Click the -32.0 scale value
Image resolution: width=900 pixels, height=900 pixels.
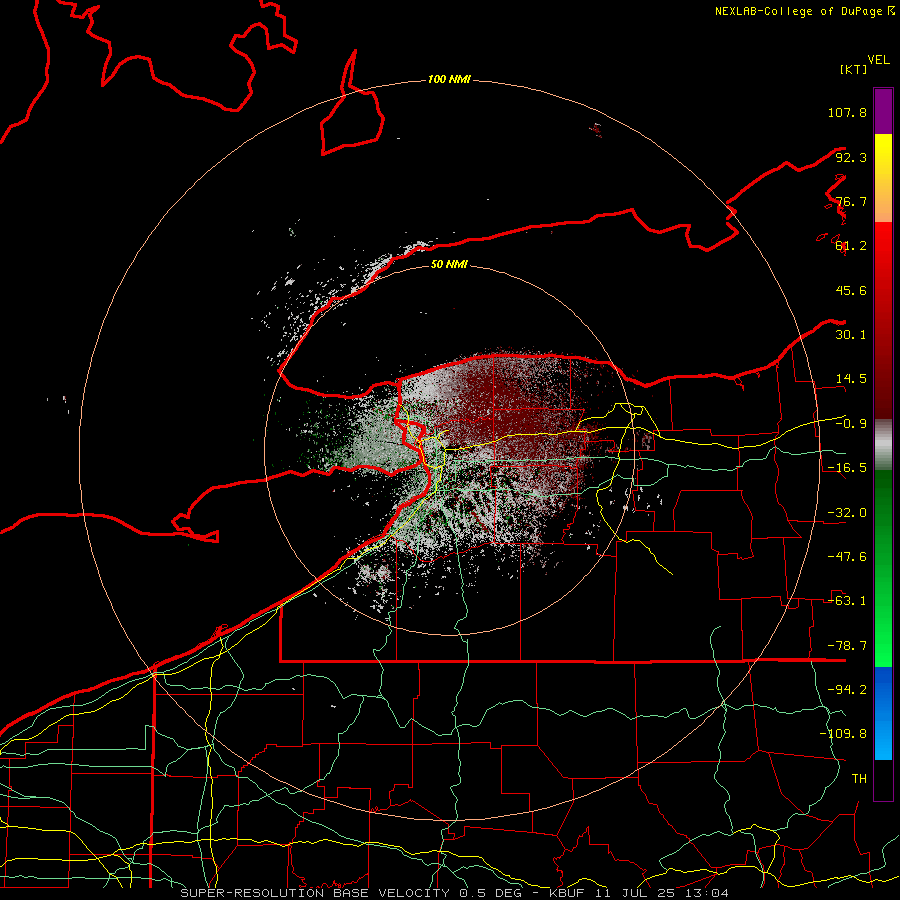(847, 513)
